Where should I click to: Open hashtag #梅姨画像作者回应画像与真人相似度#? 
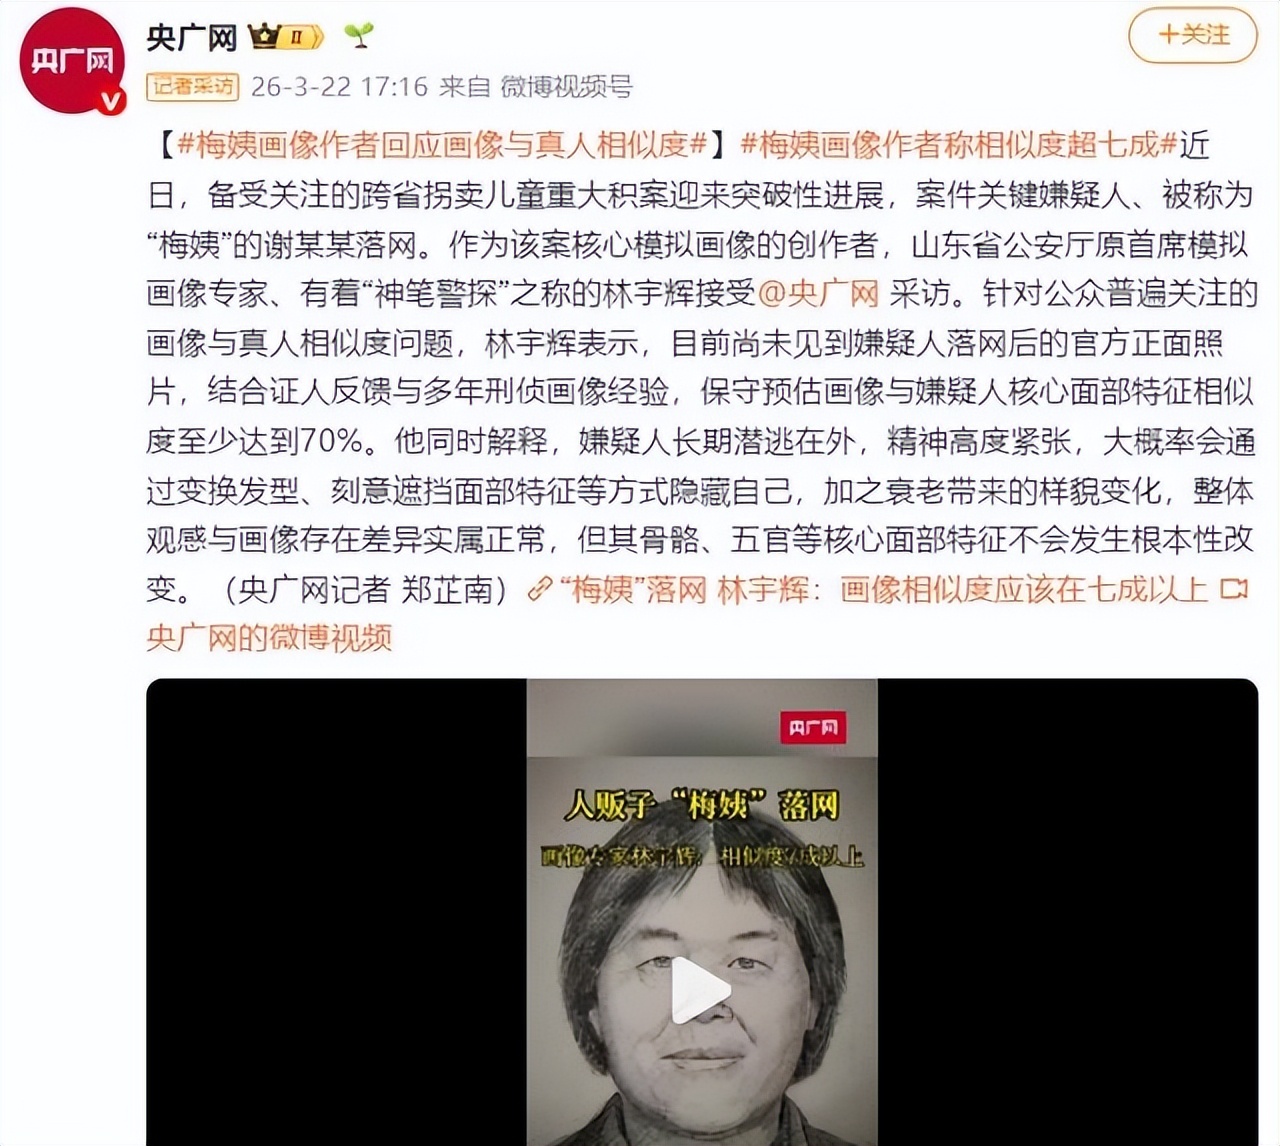[x=442, y=145]
